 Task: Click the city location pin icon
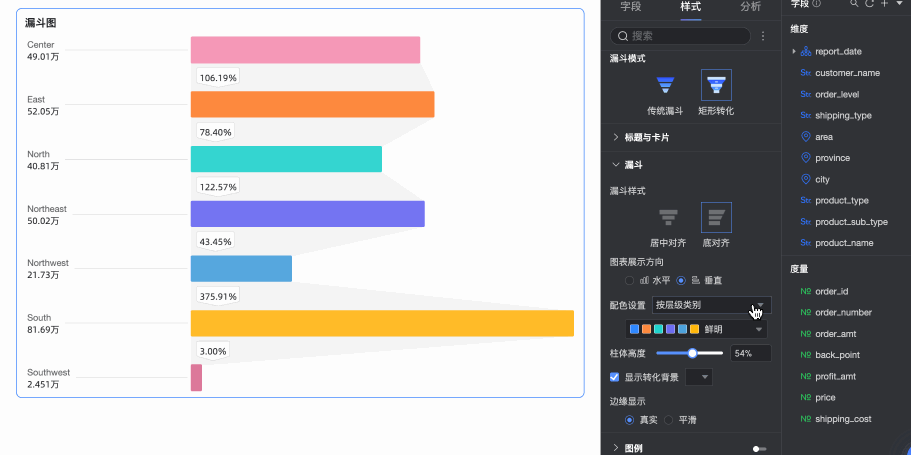pos(806,179)
